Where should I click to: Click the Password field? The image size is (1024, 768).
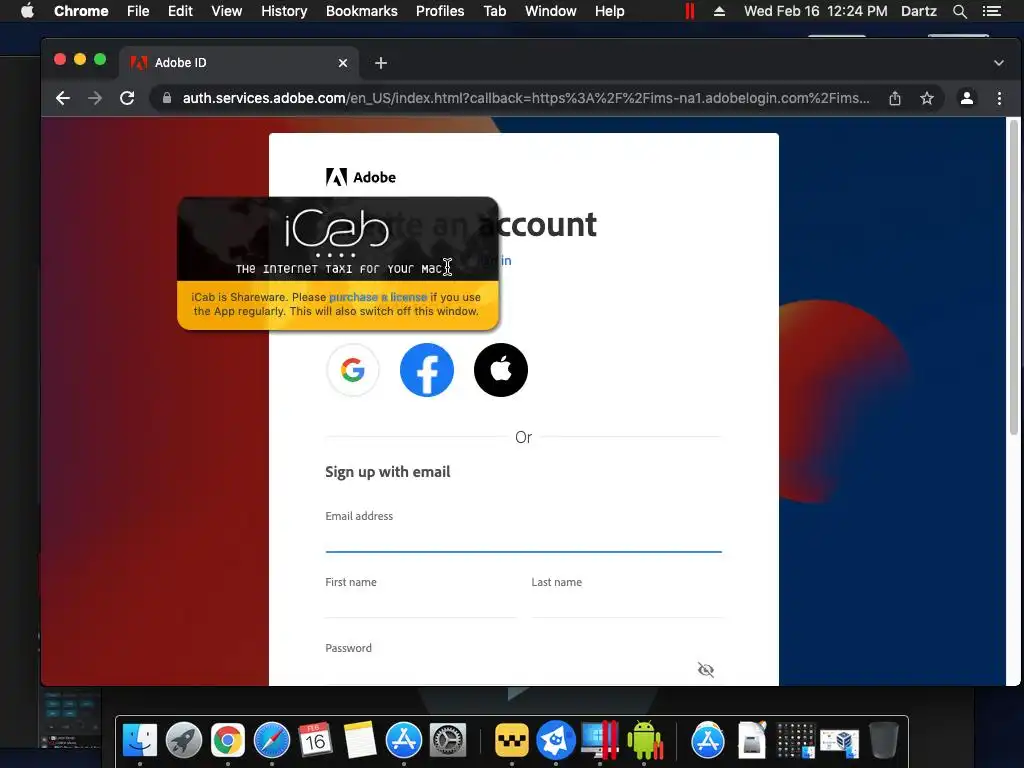click(509, 670)
